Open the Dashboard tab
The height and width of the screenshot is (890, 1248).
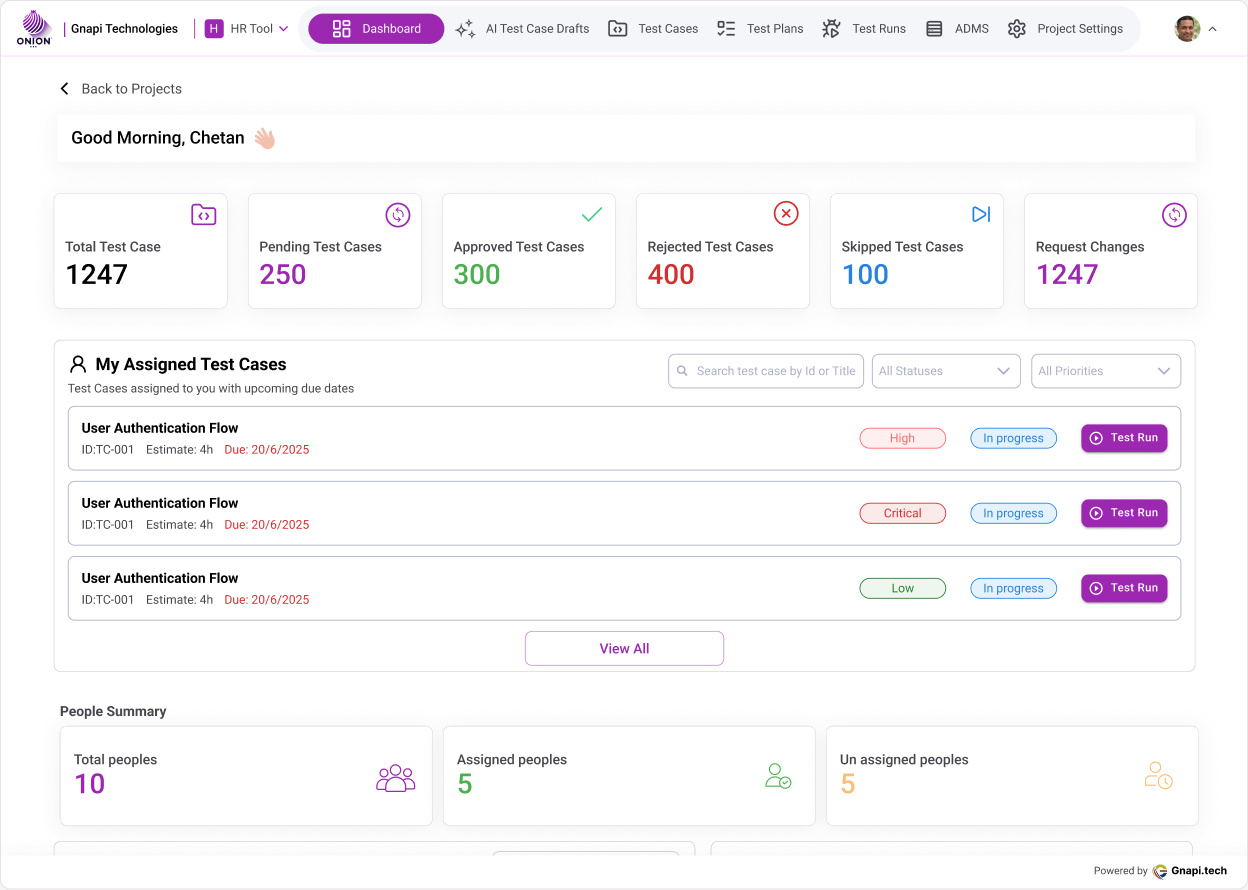click(376, 29)
